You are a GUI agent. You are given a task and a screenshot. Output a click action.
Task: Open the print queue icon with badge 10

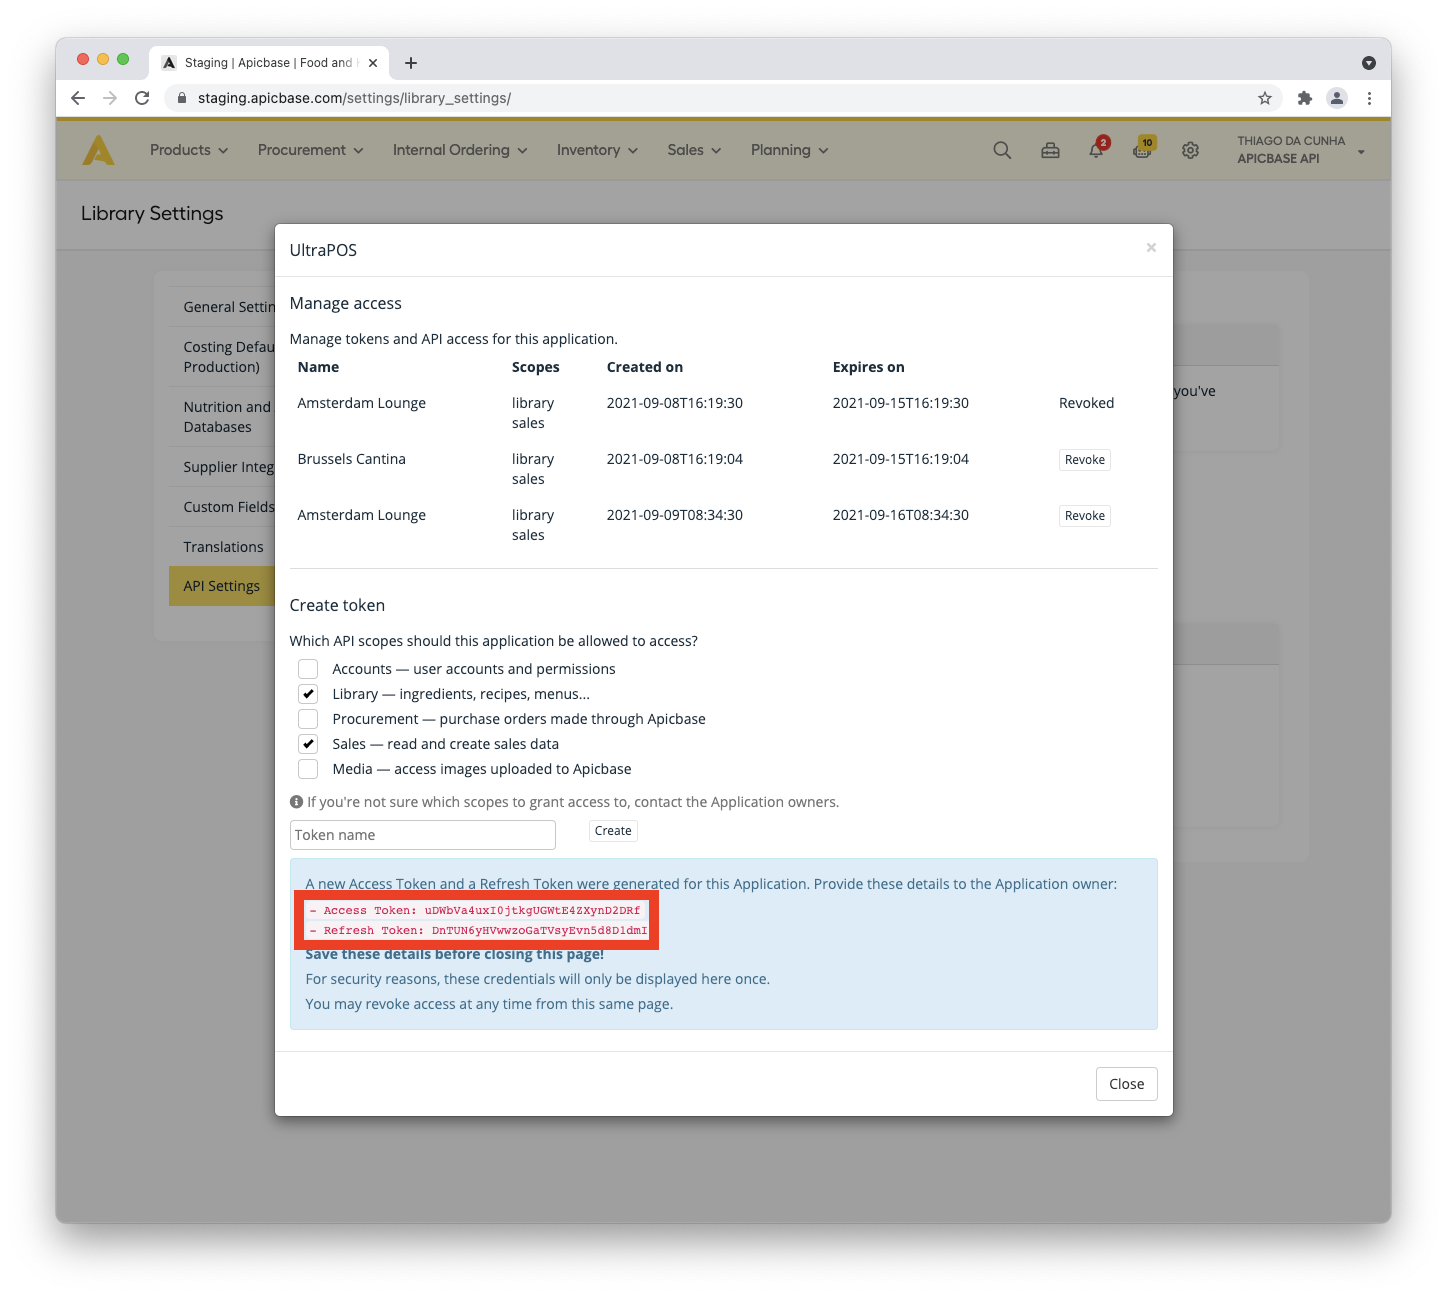pos(1143,149)
